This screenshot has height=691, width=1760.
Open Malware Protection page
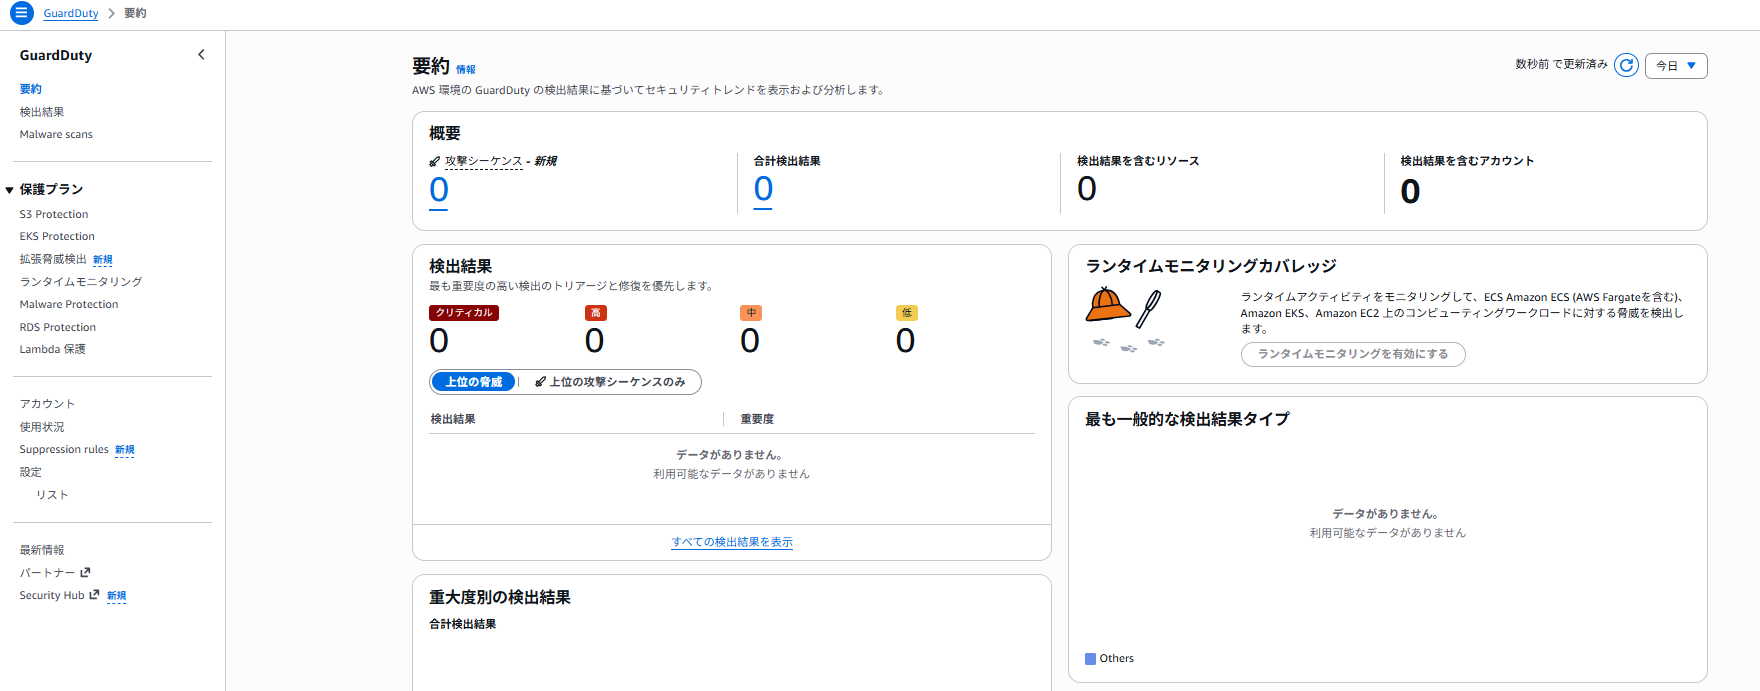pos(69,304)
